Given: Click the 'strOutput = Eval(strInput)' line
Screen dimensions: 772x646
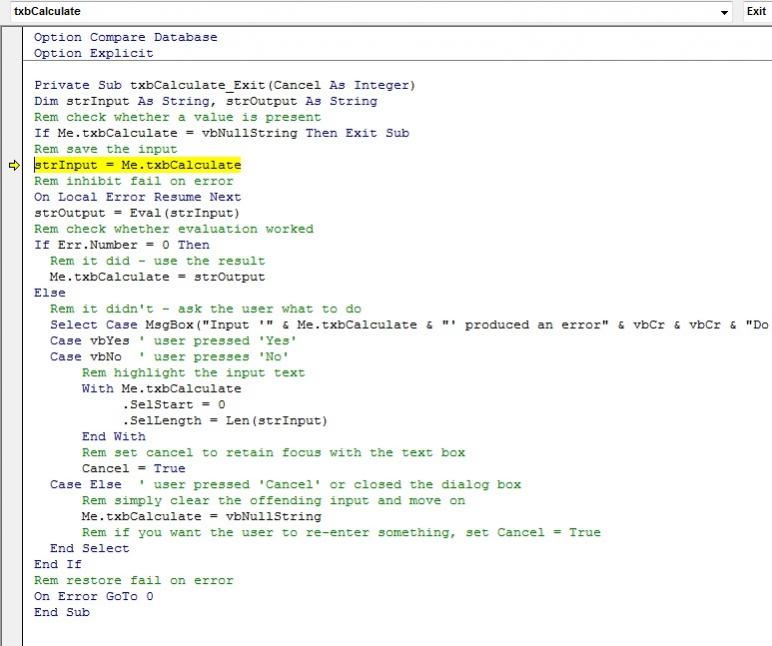Looking at the screenshot, I should pyautogui.click(x=137, y=213).
